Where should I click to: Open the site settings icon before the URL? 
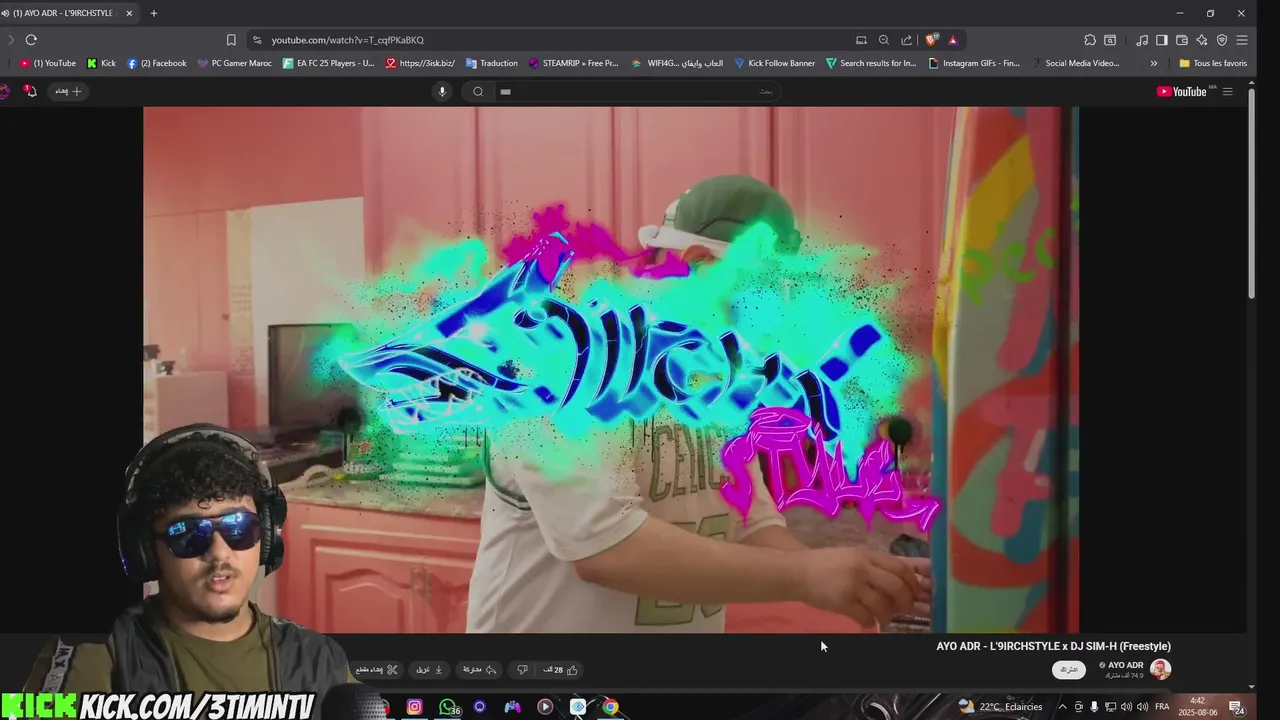[257, 40]
